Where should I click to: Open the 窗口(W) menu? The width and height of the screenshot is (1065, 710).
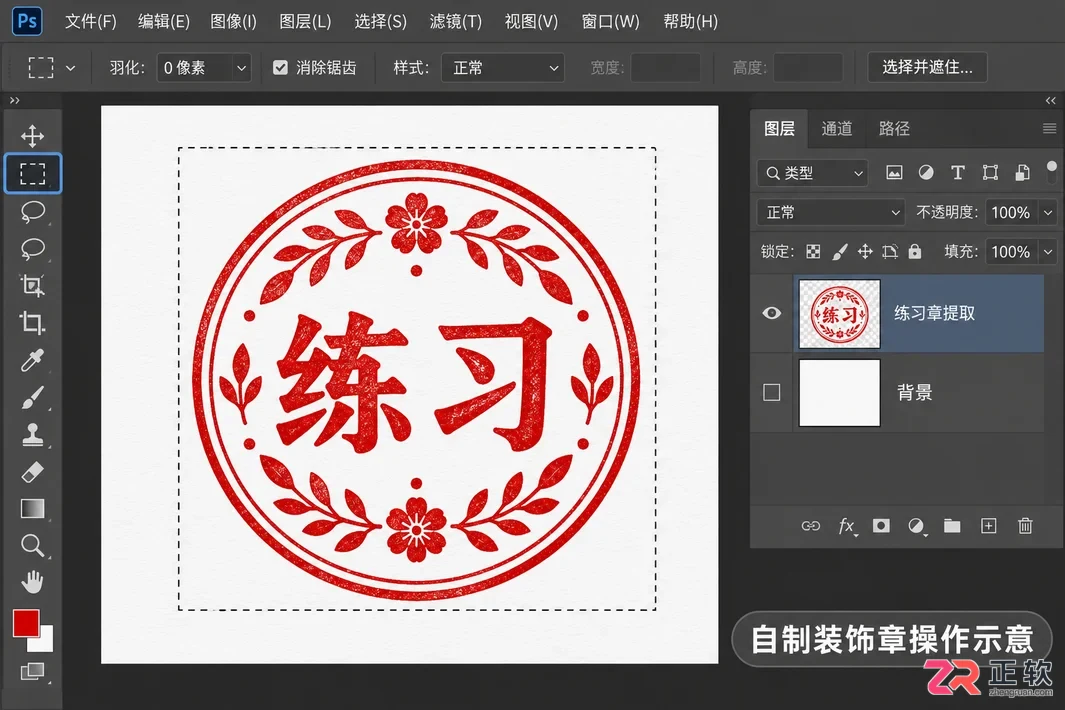point(610,22)
